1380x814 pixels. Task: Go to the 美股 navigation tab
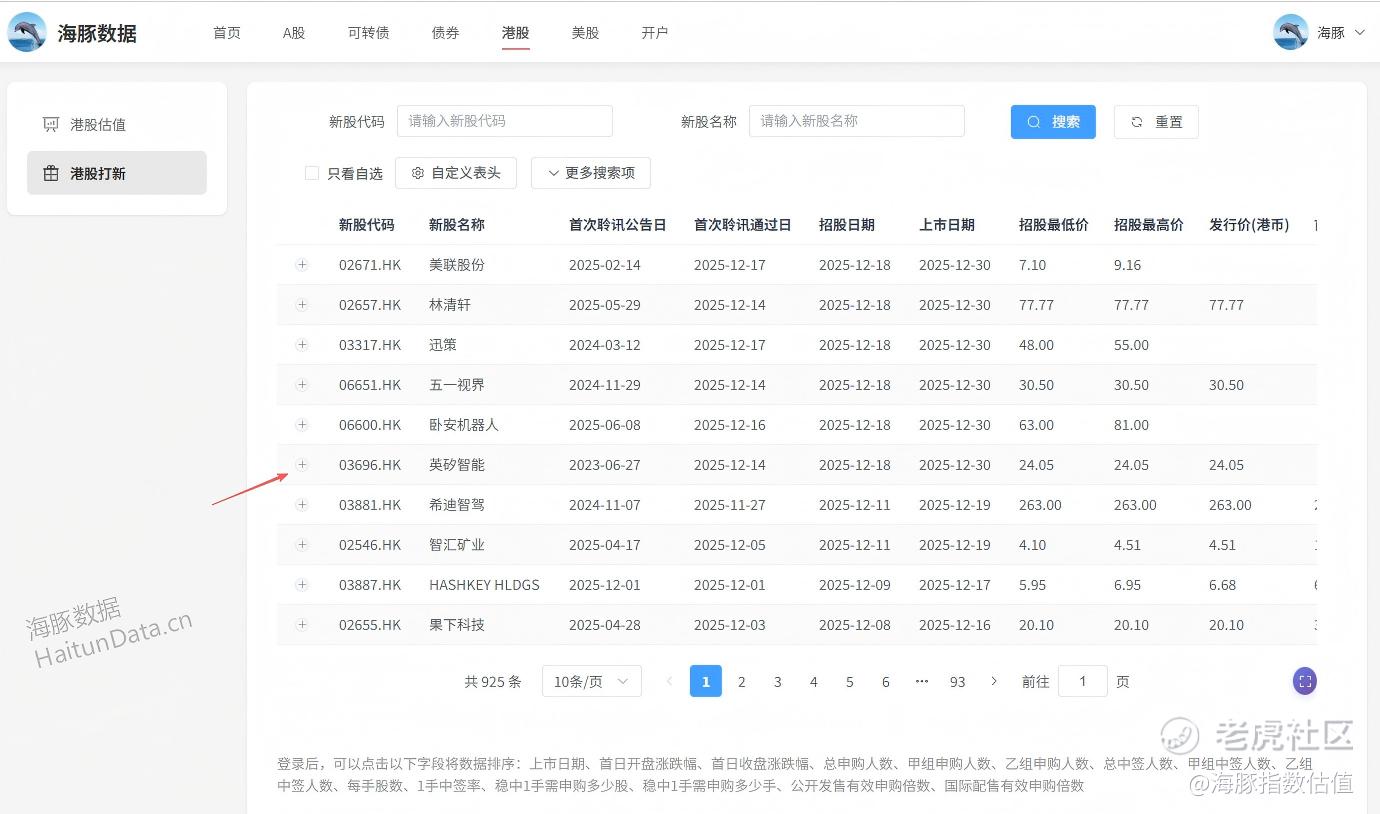click(585, 33)
